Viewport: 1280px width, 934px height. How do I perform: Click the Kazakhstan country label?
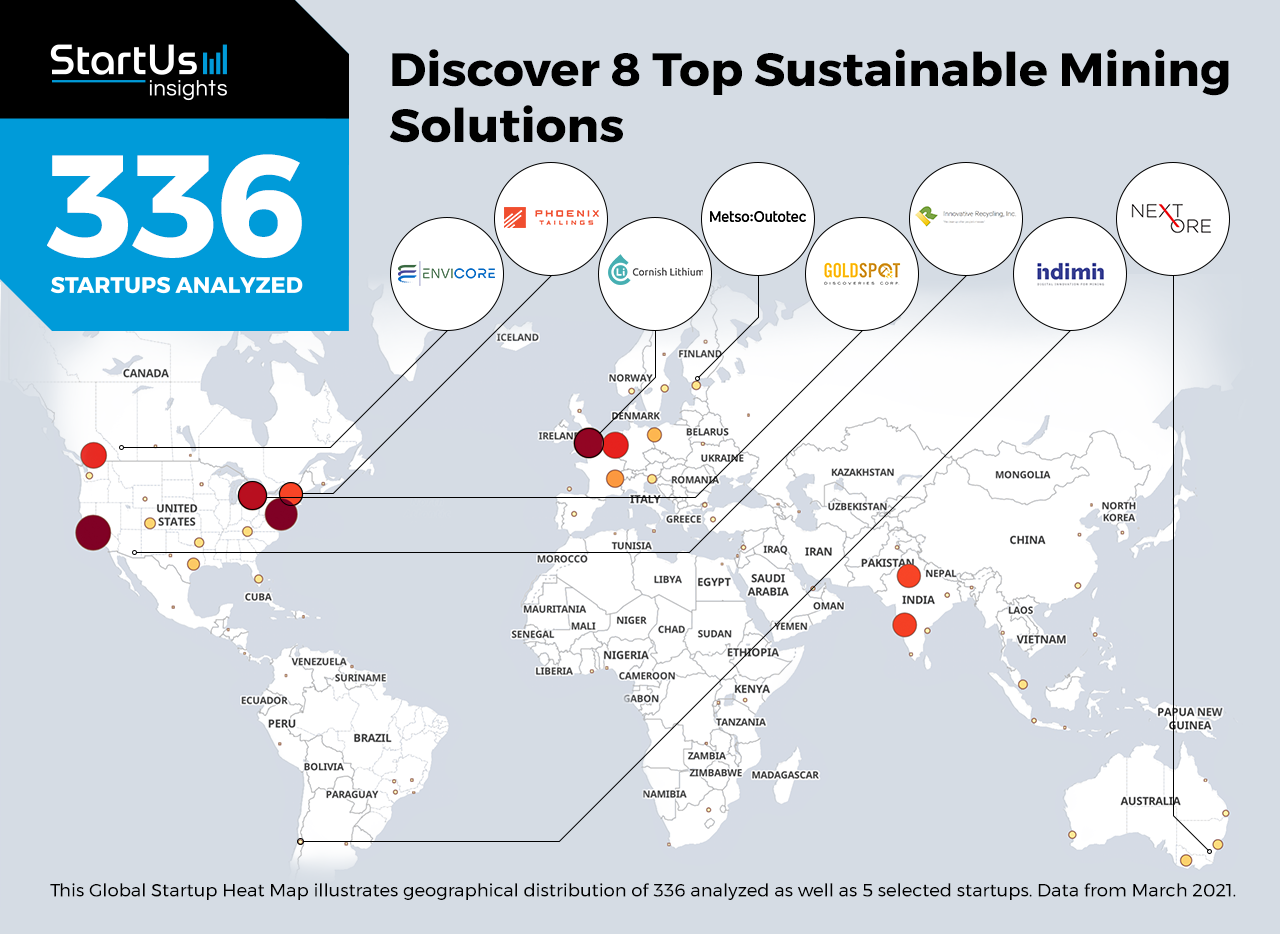pos(862,472)
